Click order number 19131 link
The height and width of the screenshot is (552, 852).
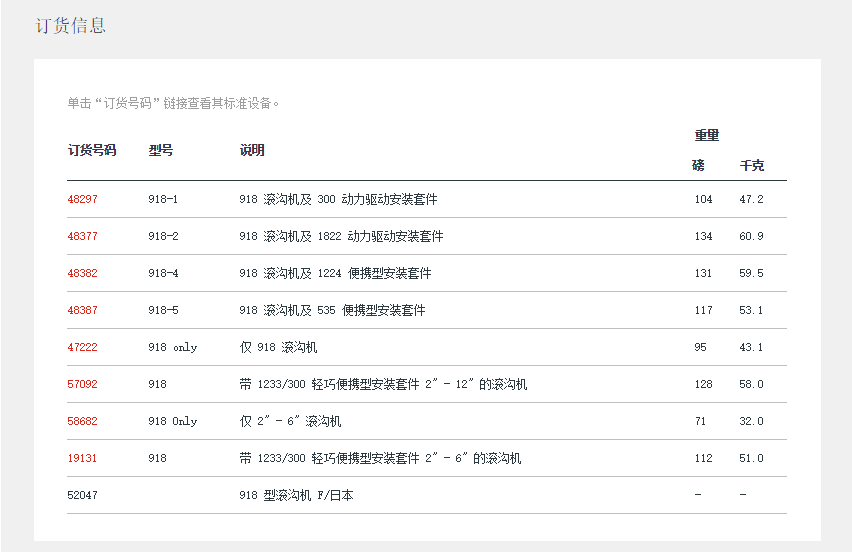(x=82, y=458)
